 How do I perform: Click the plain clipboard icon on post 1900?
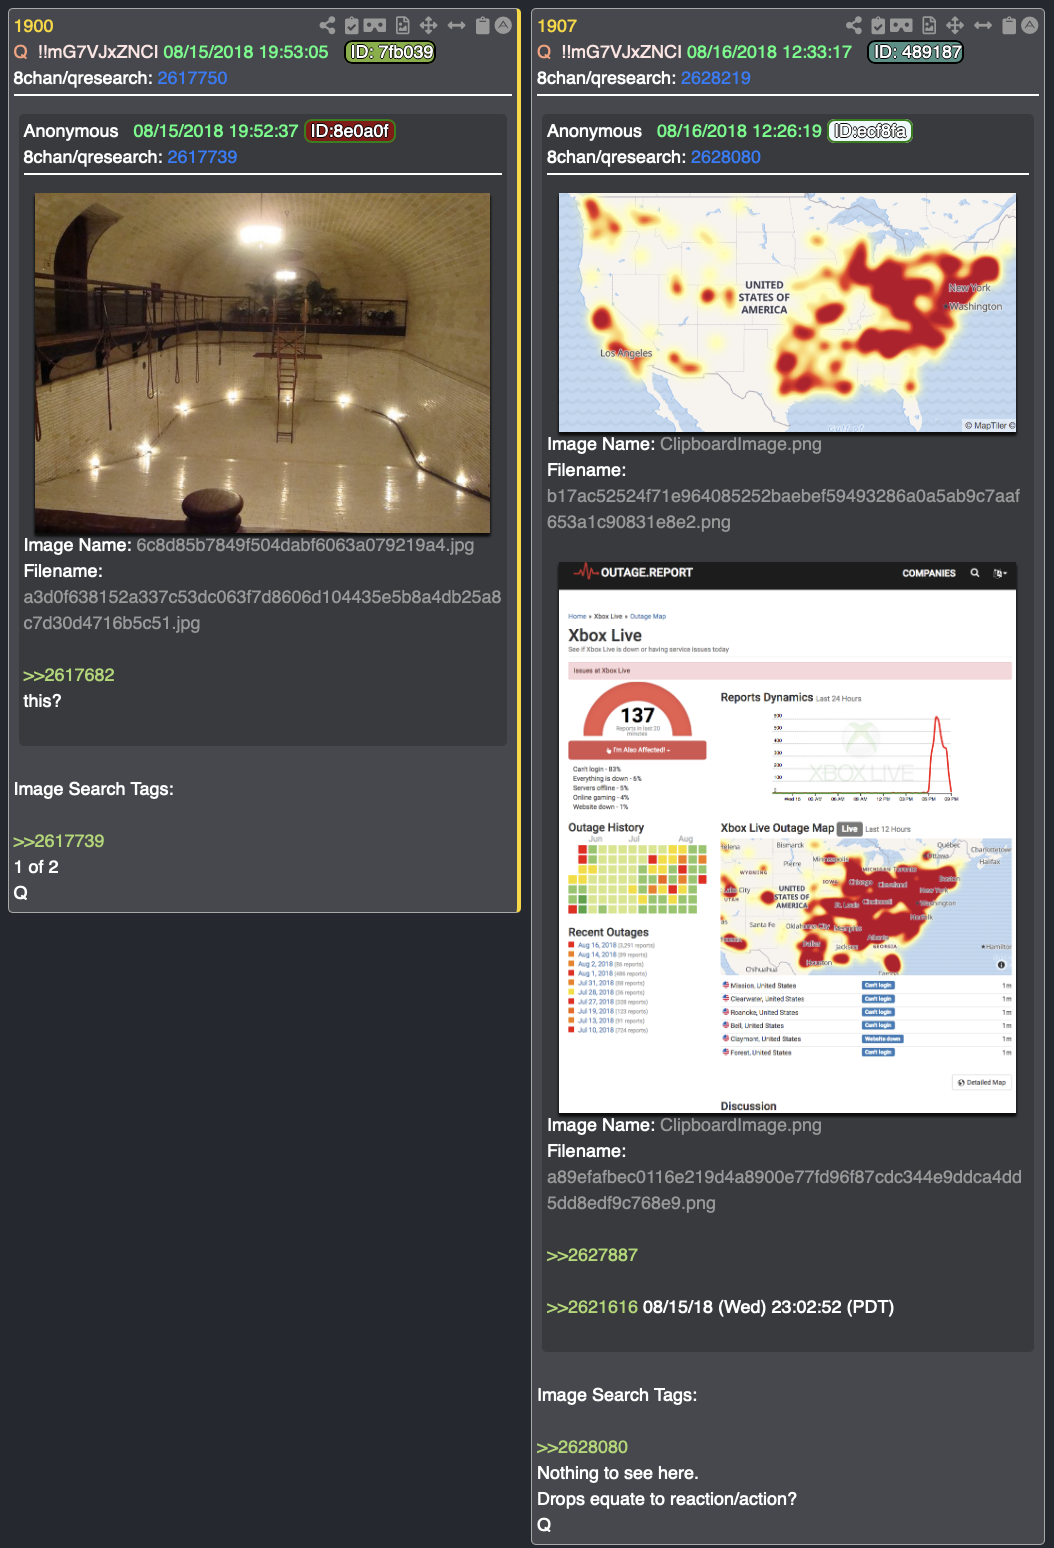(x=482, y=25)
